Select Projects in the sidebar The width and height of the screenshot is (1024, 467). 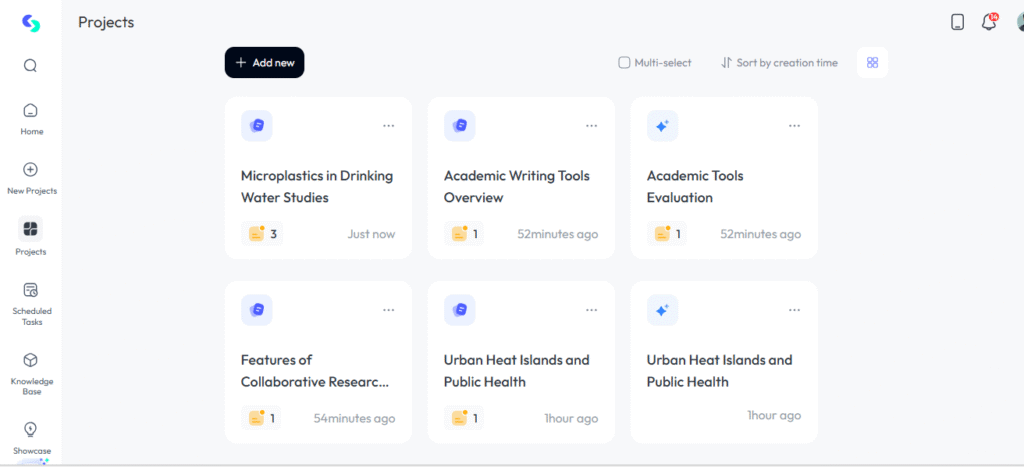click(31, 236)
